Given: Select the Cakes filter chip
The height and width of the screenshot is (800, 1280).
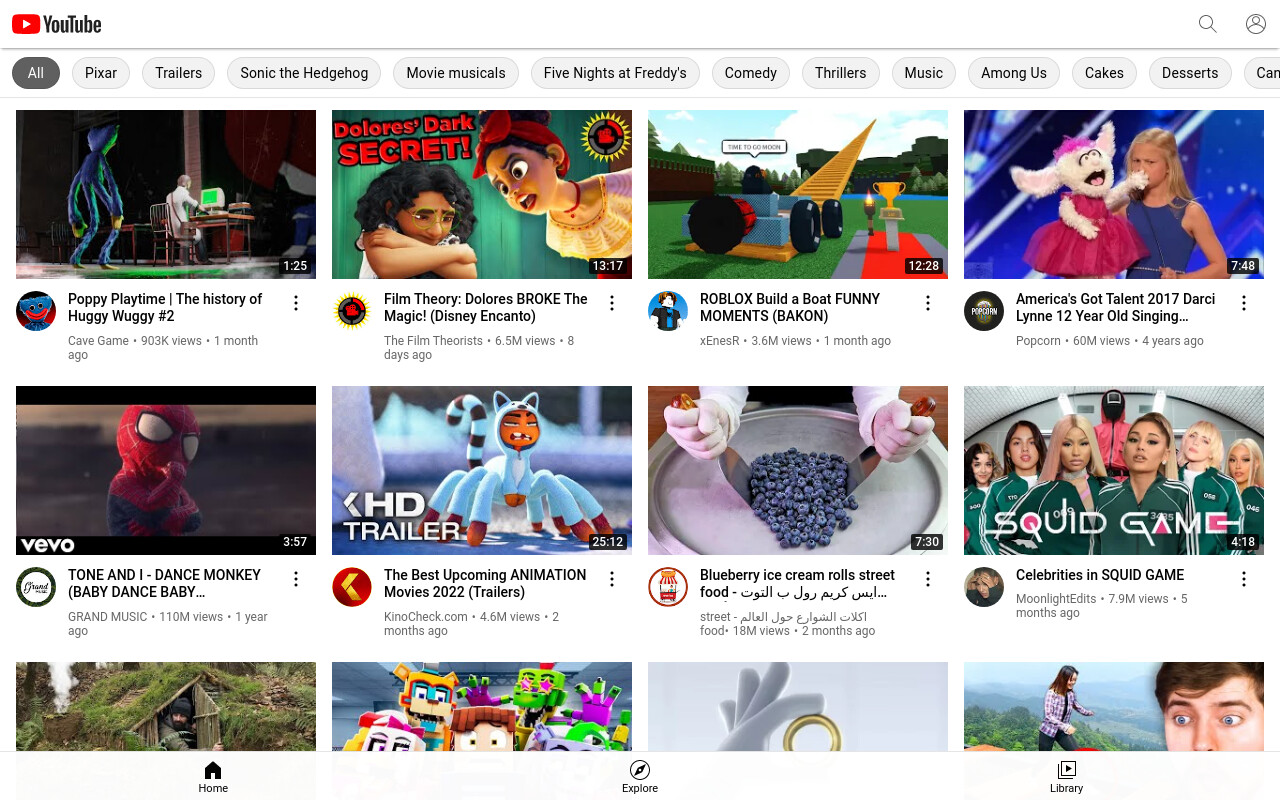Looking at the screenshot, I should [1105, 73].
